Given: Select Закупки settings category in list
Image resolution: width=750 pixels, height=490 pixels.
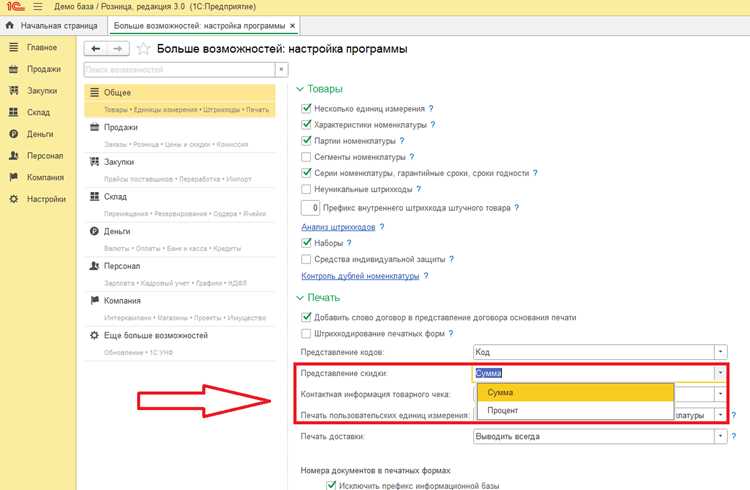Looking at the screenshot, I should click(180, 170).
